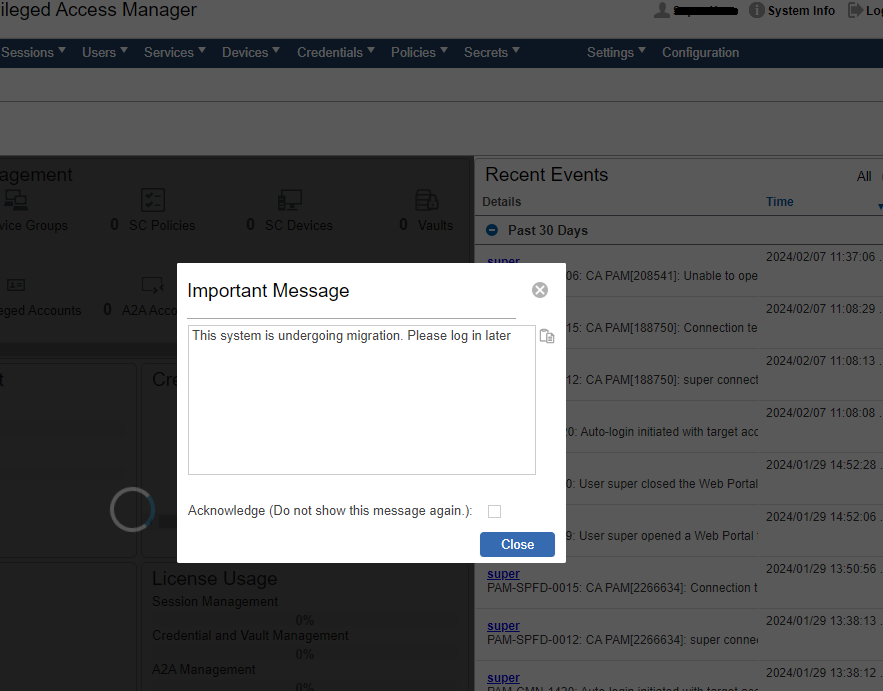
Task: Open the Policies menu
Action: coord(419,52)
